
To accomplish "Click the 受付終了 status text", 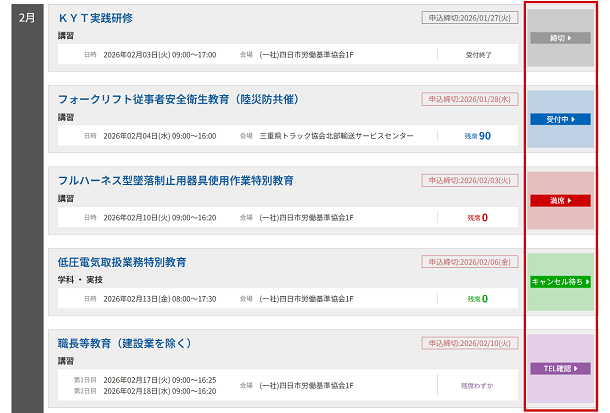I will pyautogui.click(x=477, y=54).
